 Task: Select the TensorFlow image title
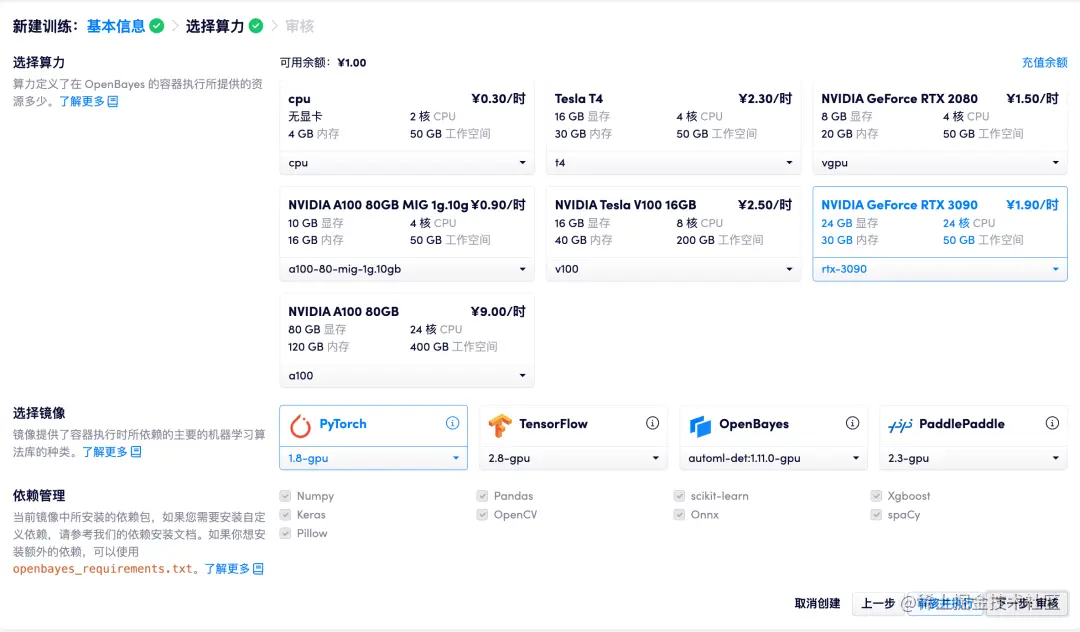(553, 423)
